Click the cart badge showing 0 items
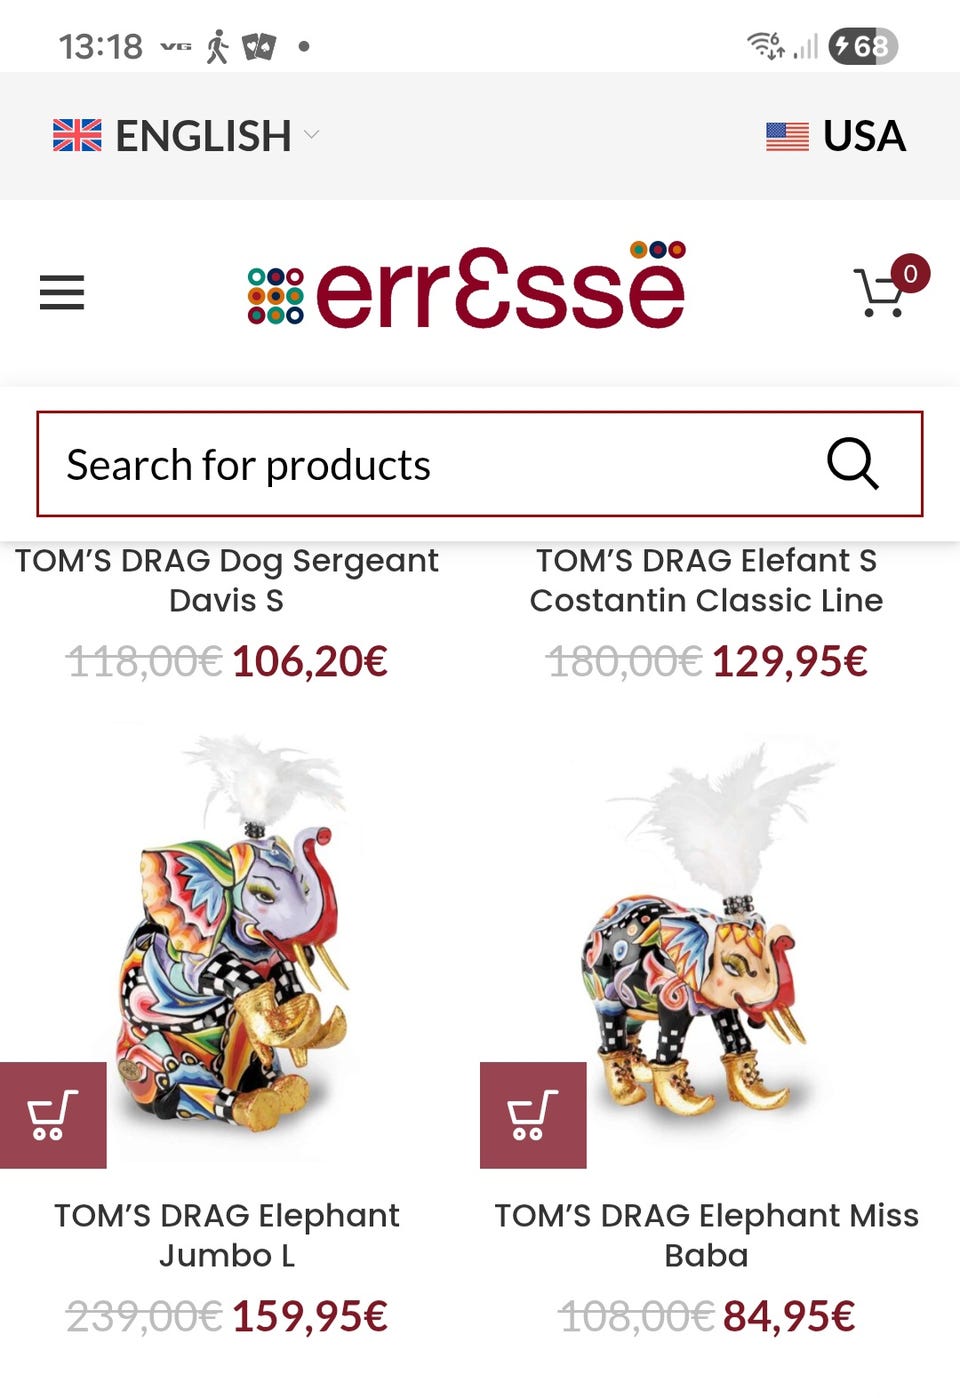This screenshot has width=960, height=1398. (910, 272)
